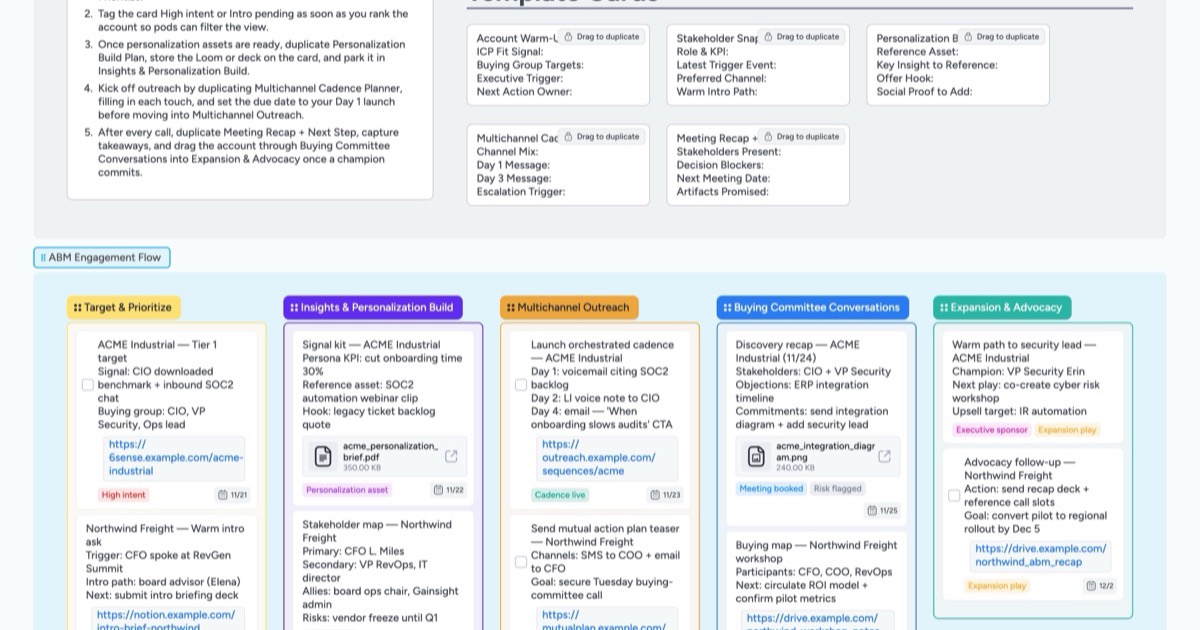Image resolution: width=1200 pixels, height=630 pixels.
Task: Click the Meeting booked tag
Action: (771, 489)
